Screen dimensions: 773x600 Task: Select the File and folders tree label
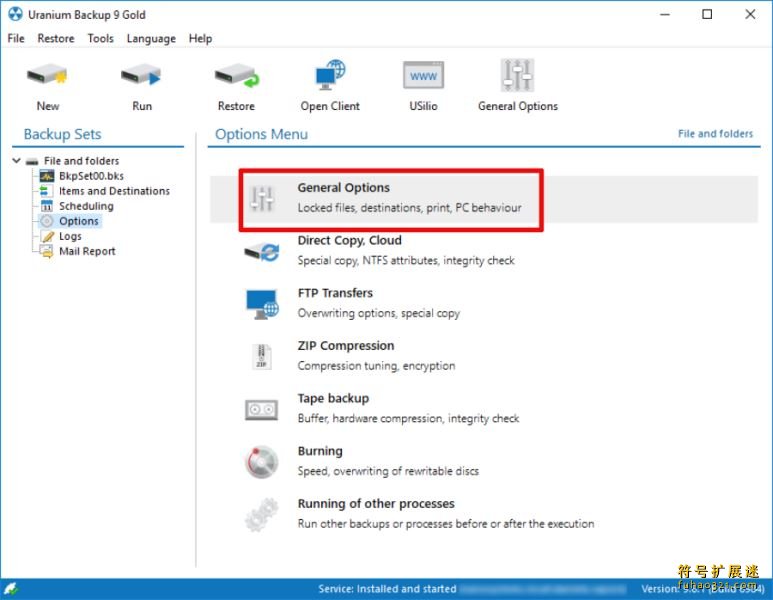pyautogui.click(x=81, y=161)
